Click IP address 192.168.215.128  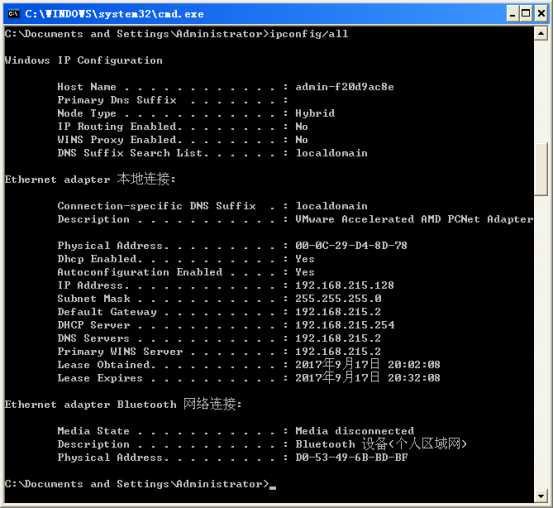345,285
